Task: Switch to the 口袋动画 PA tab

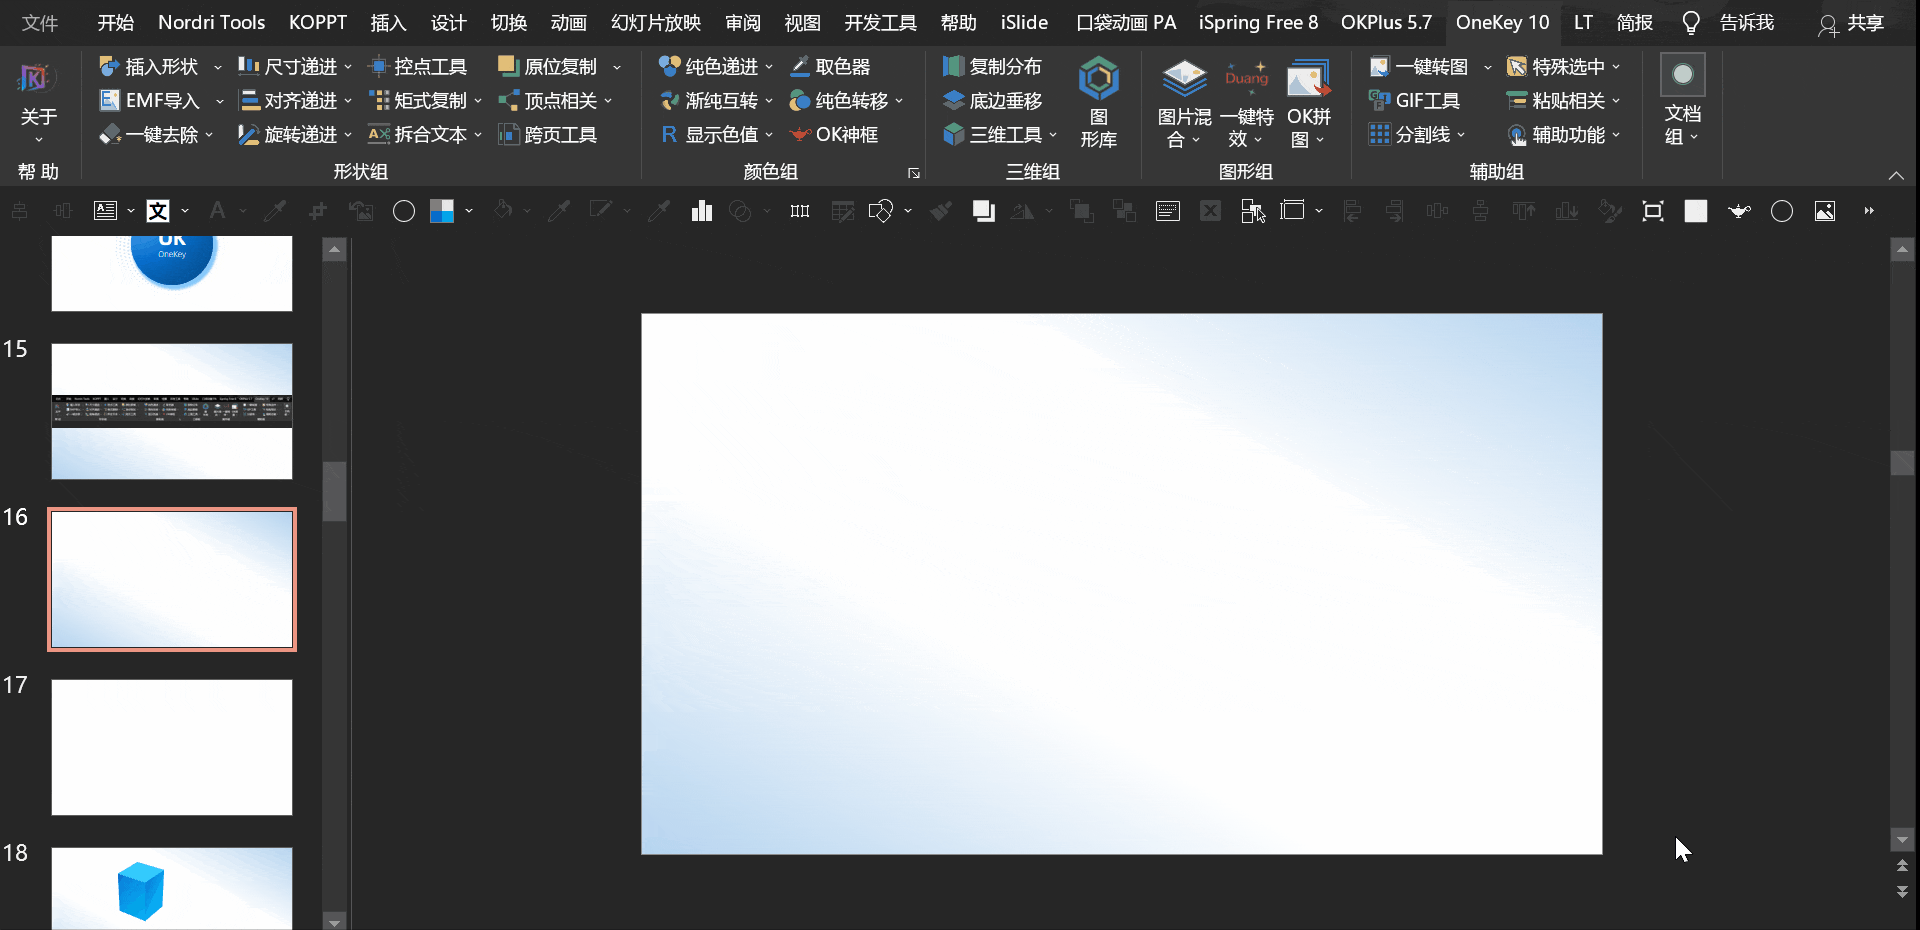Action: [x=1126, y=23]
